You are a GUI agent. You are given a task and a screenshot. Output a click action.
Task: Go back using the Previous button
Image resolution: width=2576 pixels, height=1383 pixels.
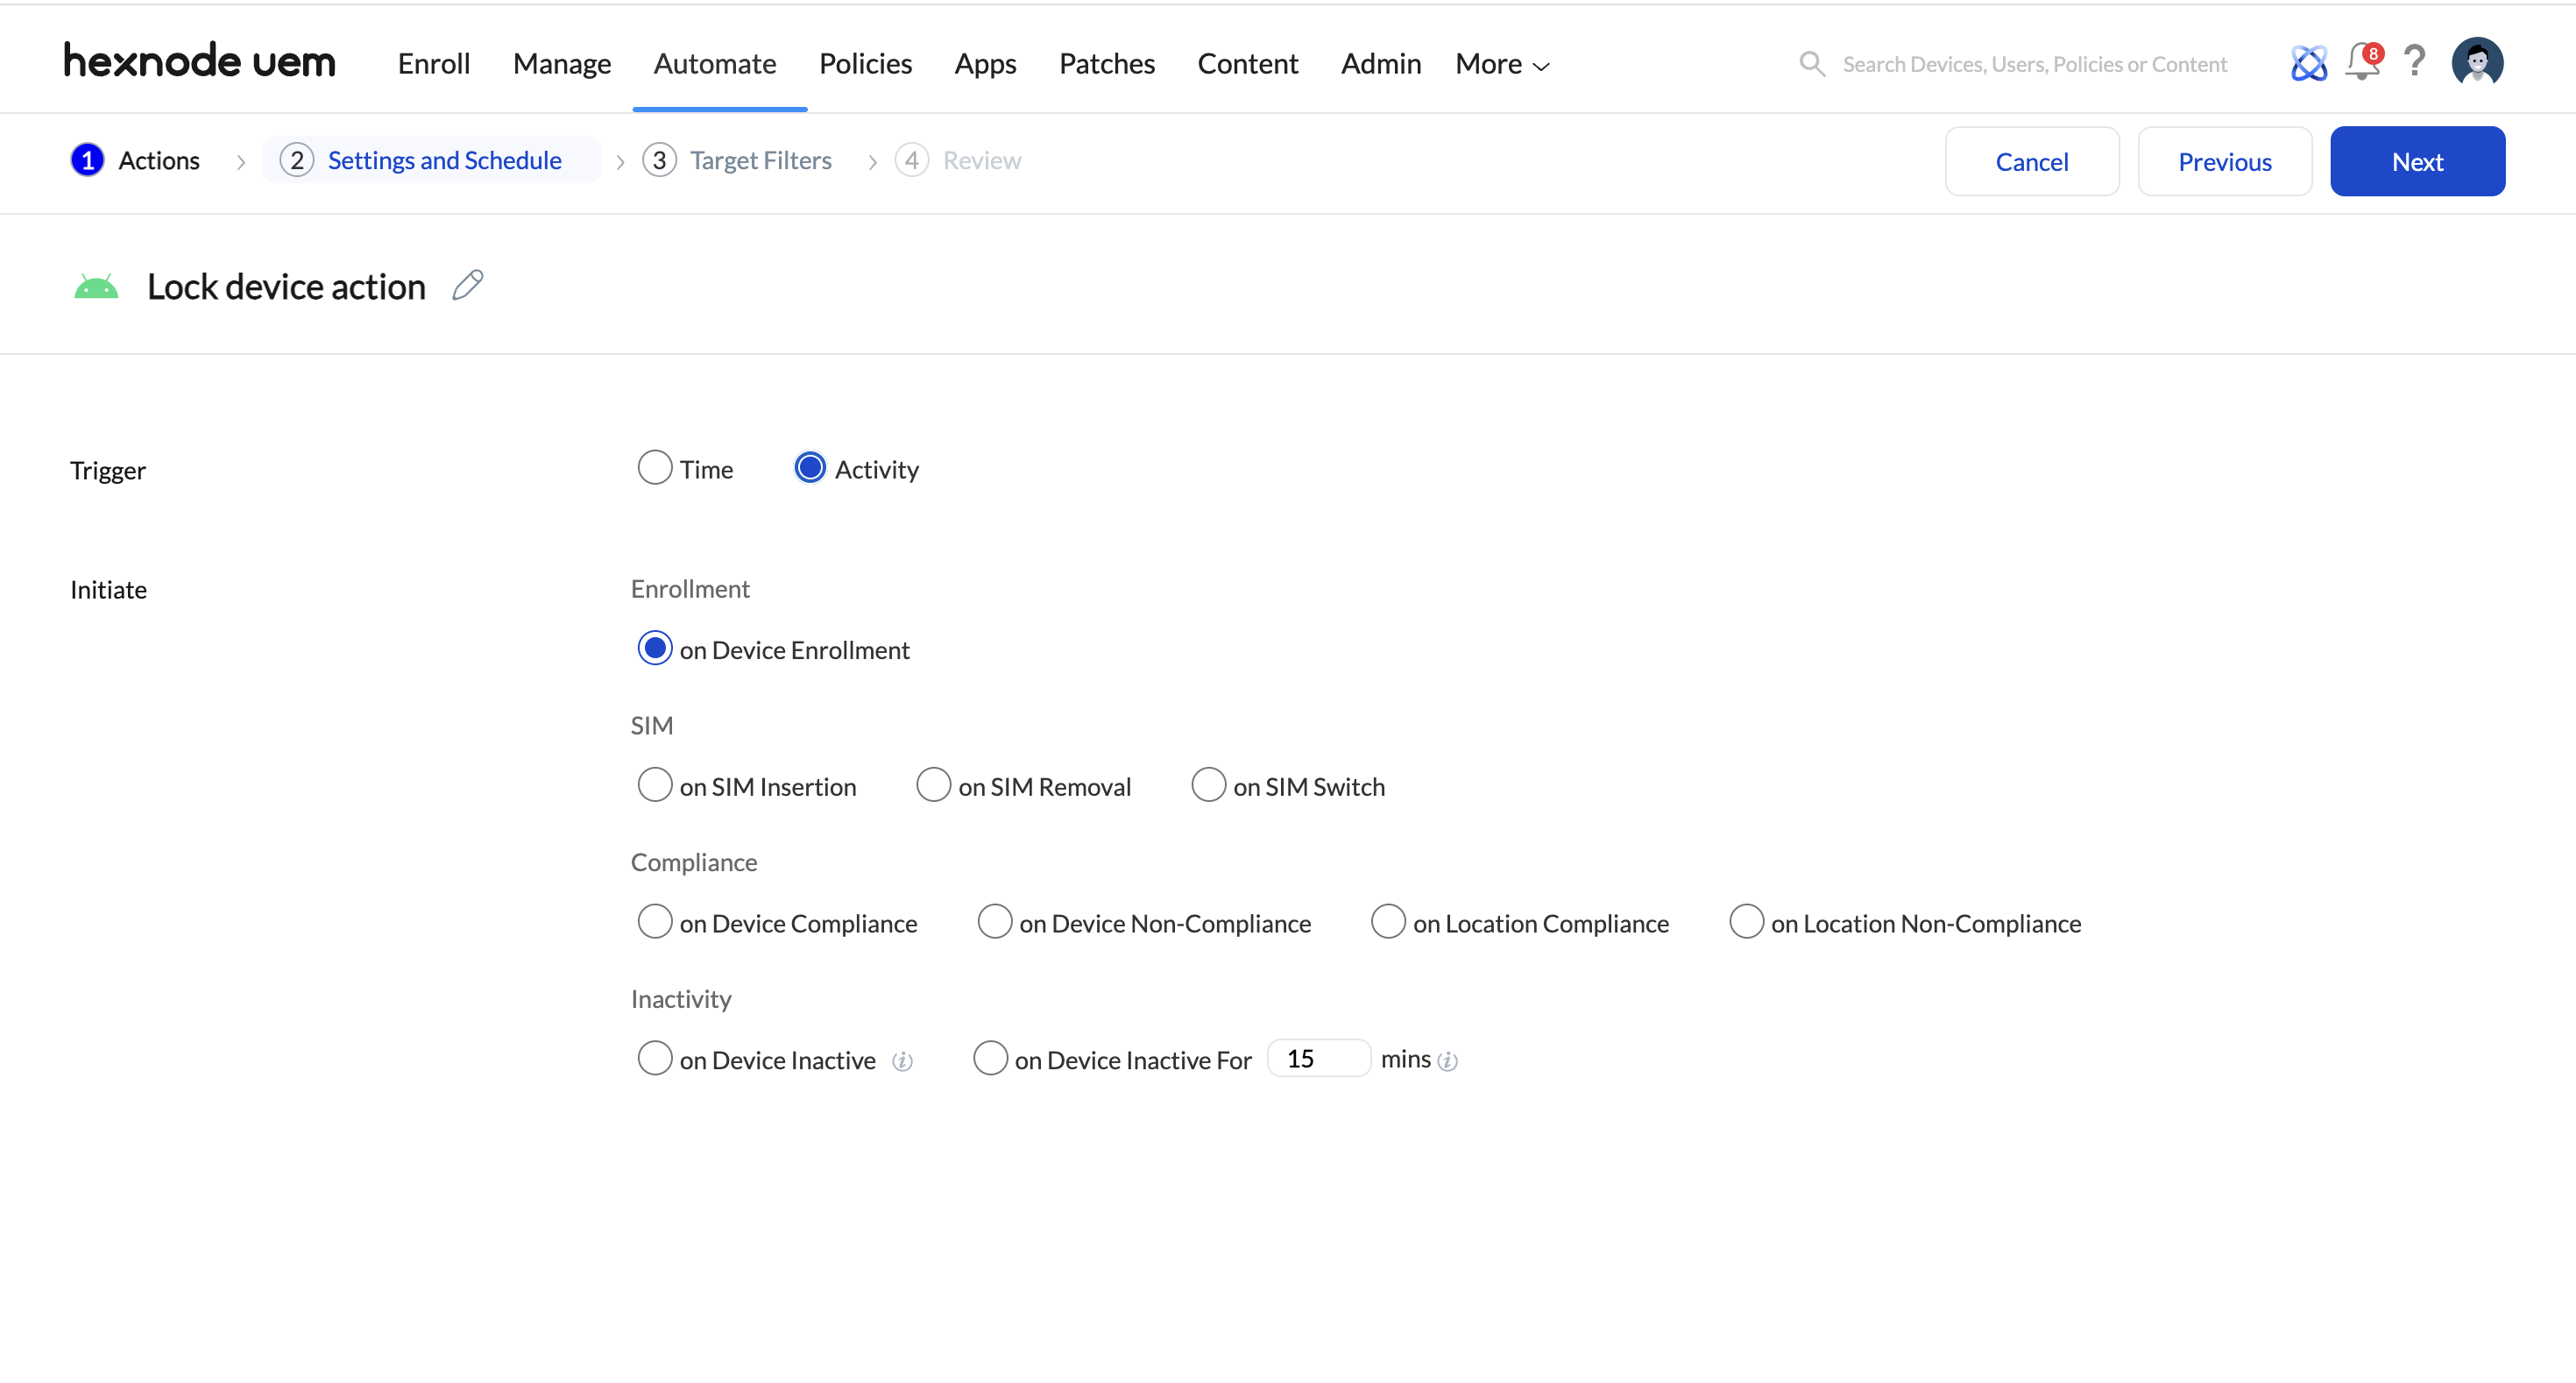tap(2224, 161)
